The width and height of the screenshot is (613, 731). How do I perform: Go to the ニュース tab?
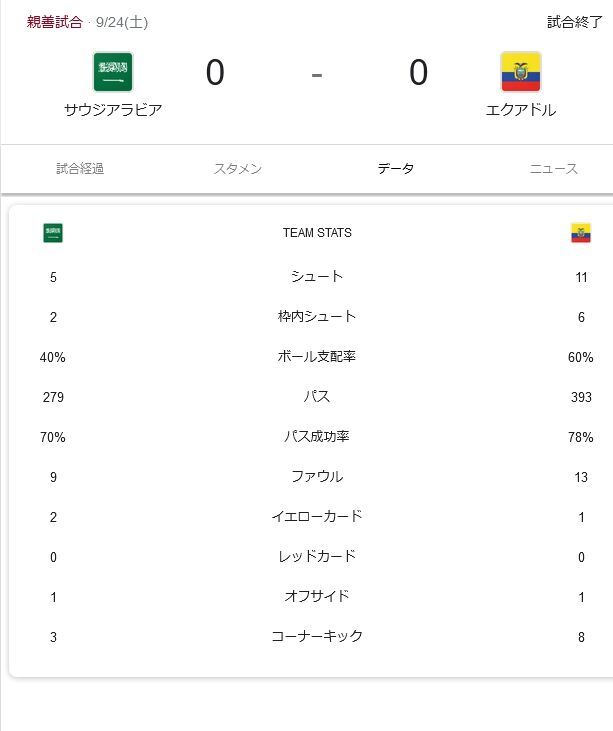click(554, 169)
